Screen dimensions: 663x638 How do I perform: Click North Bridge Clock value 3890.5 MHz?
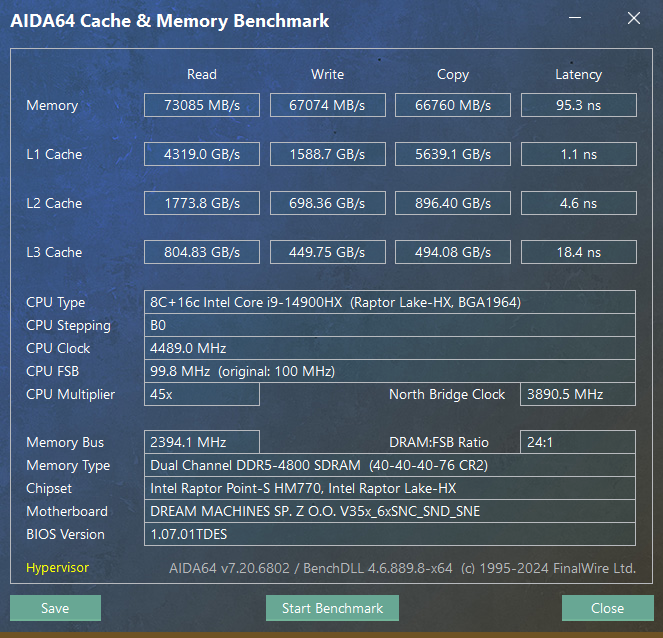pos(578,394)
